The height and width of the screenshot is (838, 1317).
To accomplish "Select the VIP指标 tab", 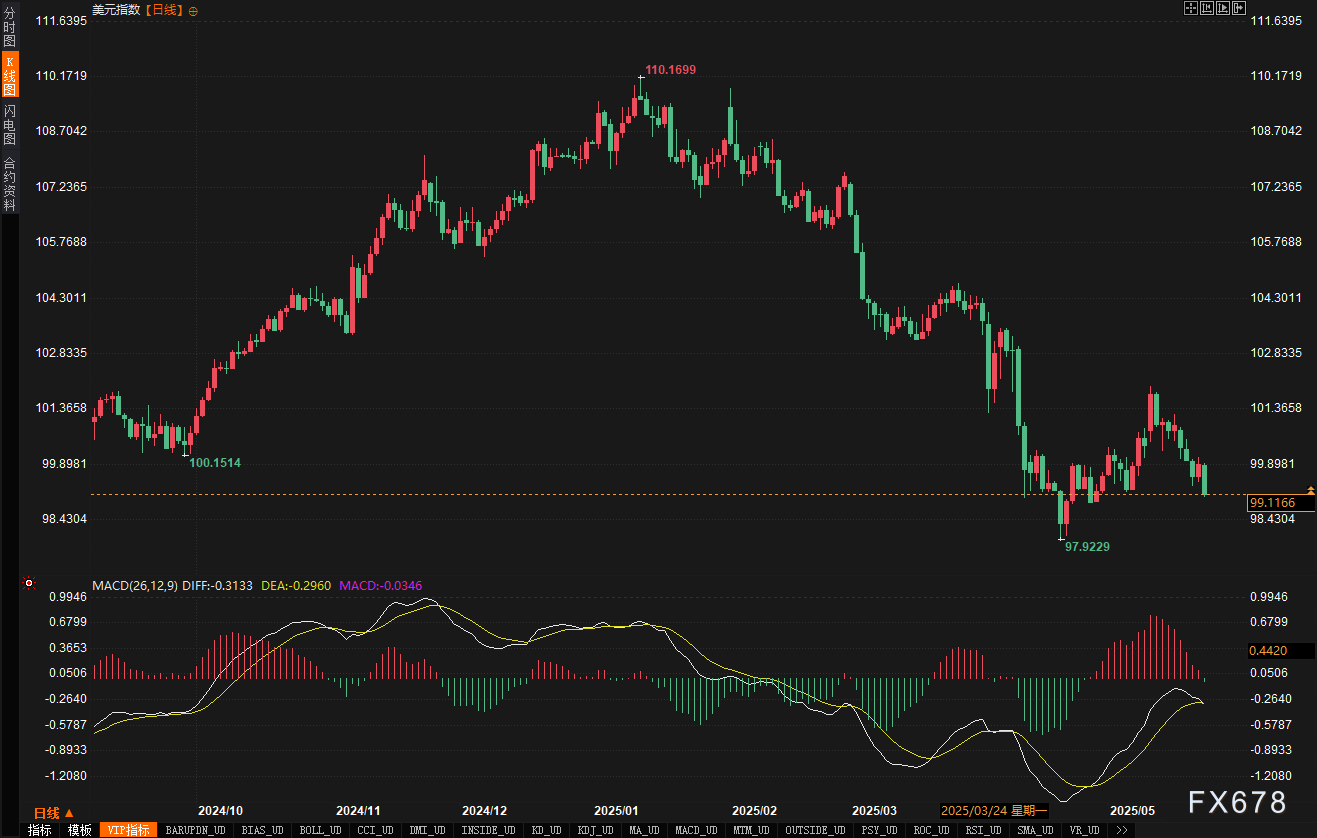I will (128, 830).
